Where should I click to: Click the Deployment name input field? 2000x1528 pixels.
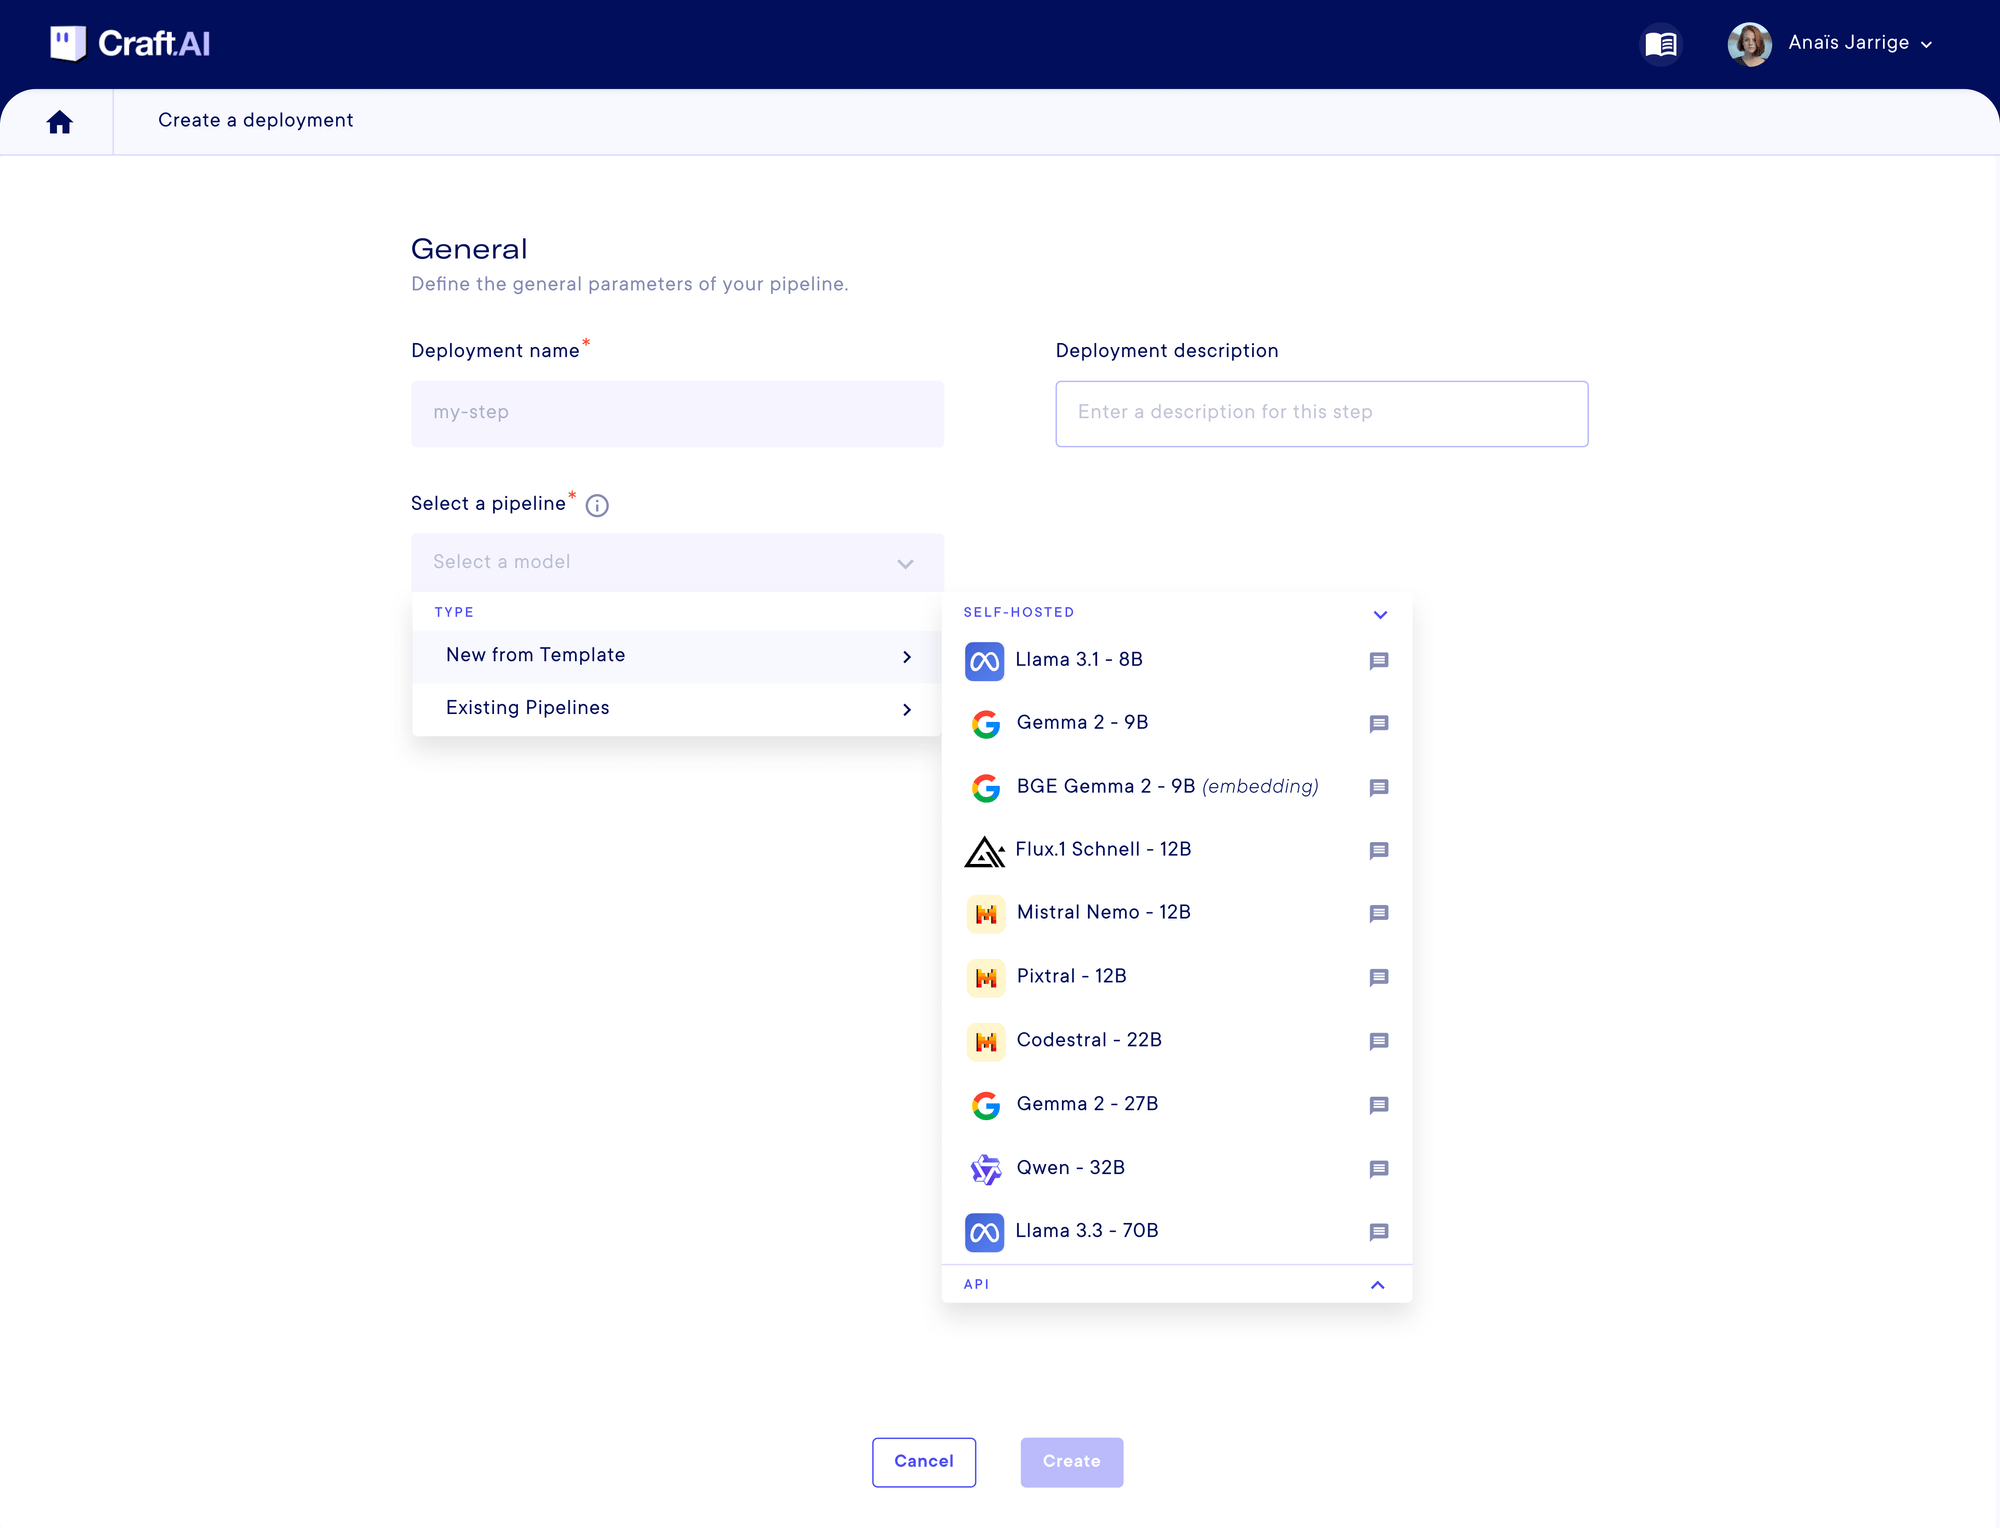click(677, 413)
